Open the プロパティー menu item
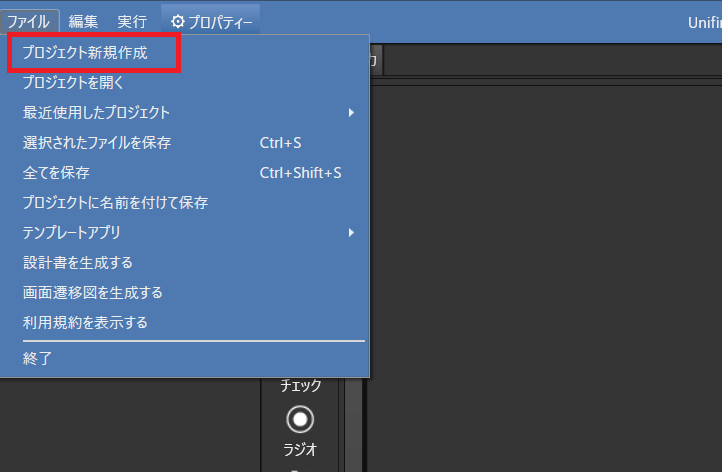 pyautogui.click(x=211, y=22)
